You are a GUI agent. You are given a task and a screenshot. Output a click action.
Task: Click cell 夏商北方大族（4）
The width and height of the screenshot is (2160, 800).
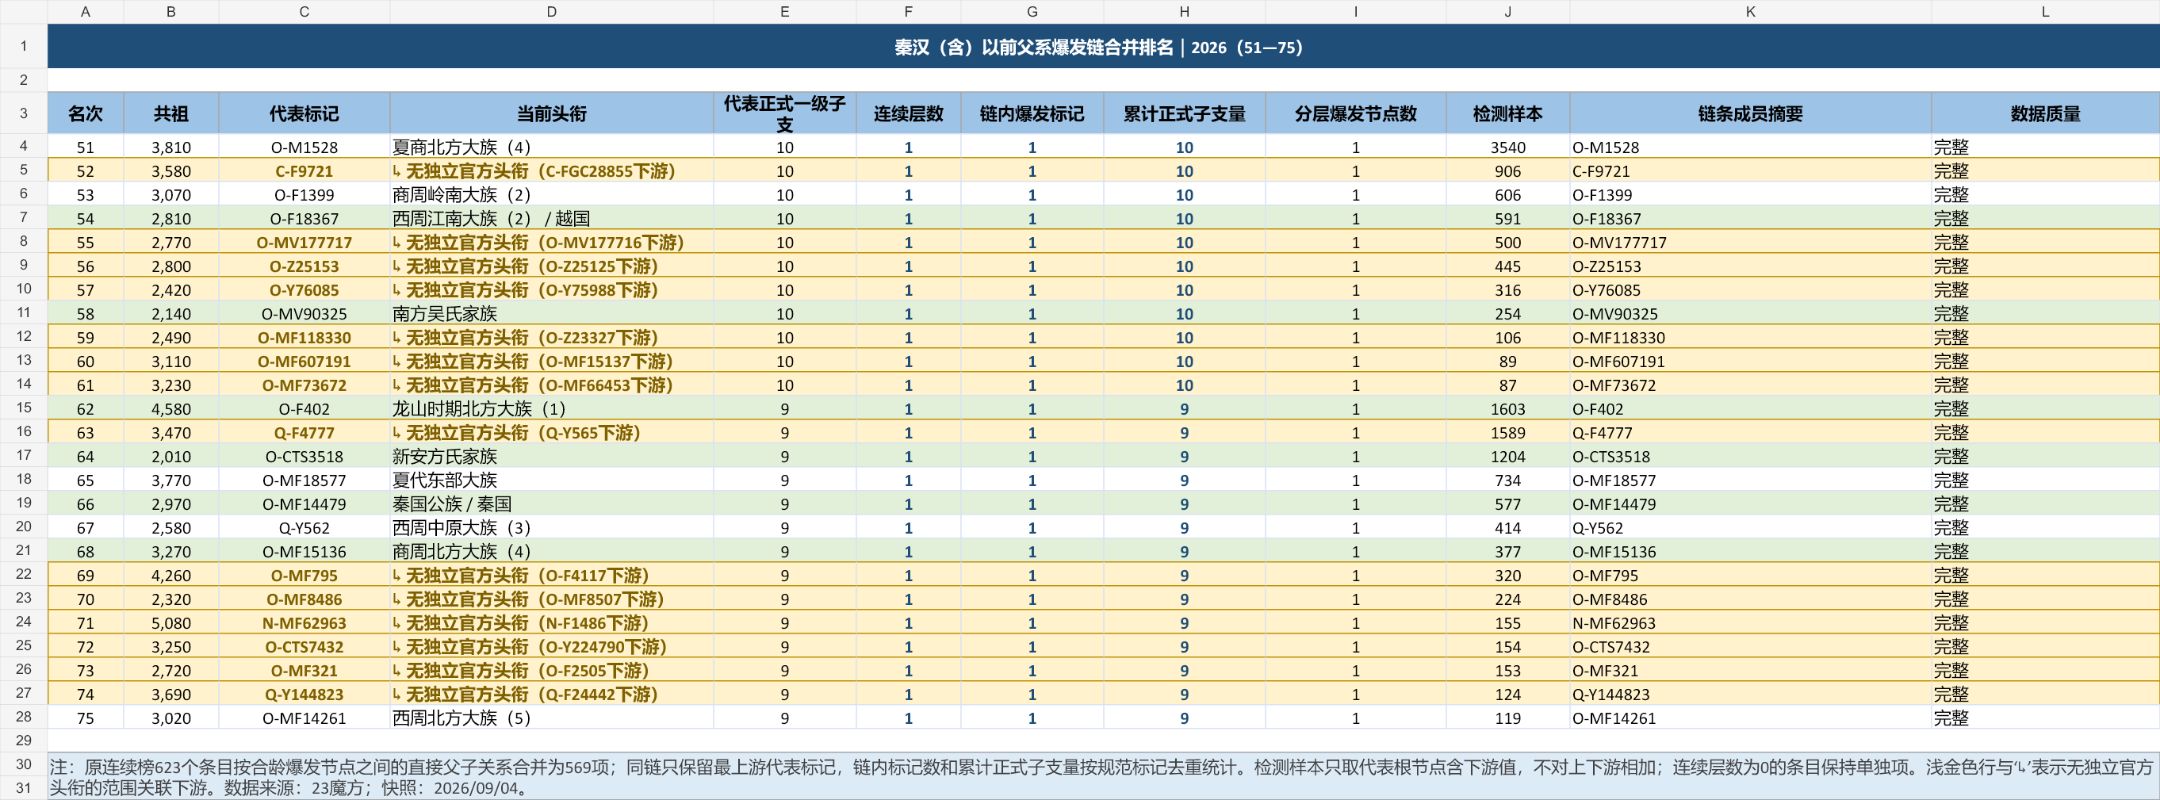[551, 147]
